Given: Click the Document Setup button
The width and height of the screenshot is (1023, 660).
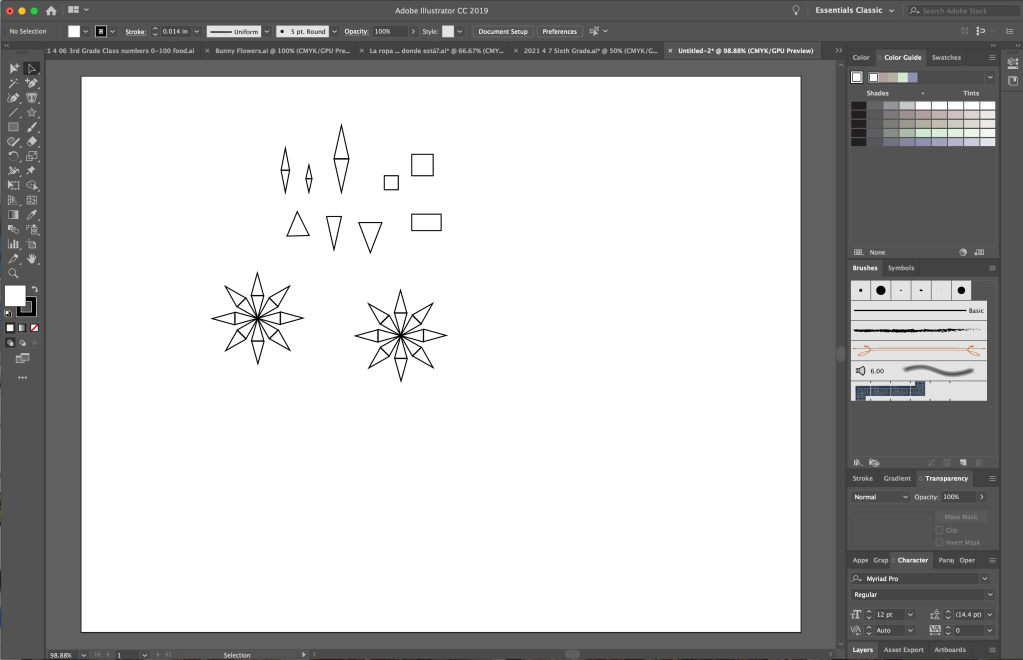Looking at the screenshot, I should pyautogui.click(x=502, y=32).
